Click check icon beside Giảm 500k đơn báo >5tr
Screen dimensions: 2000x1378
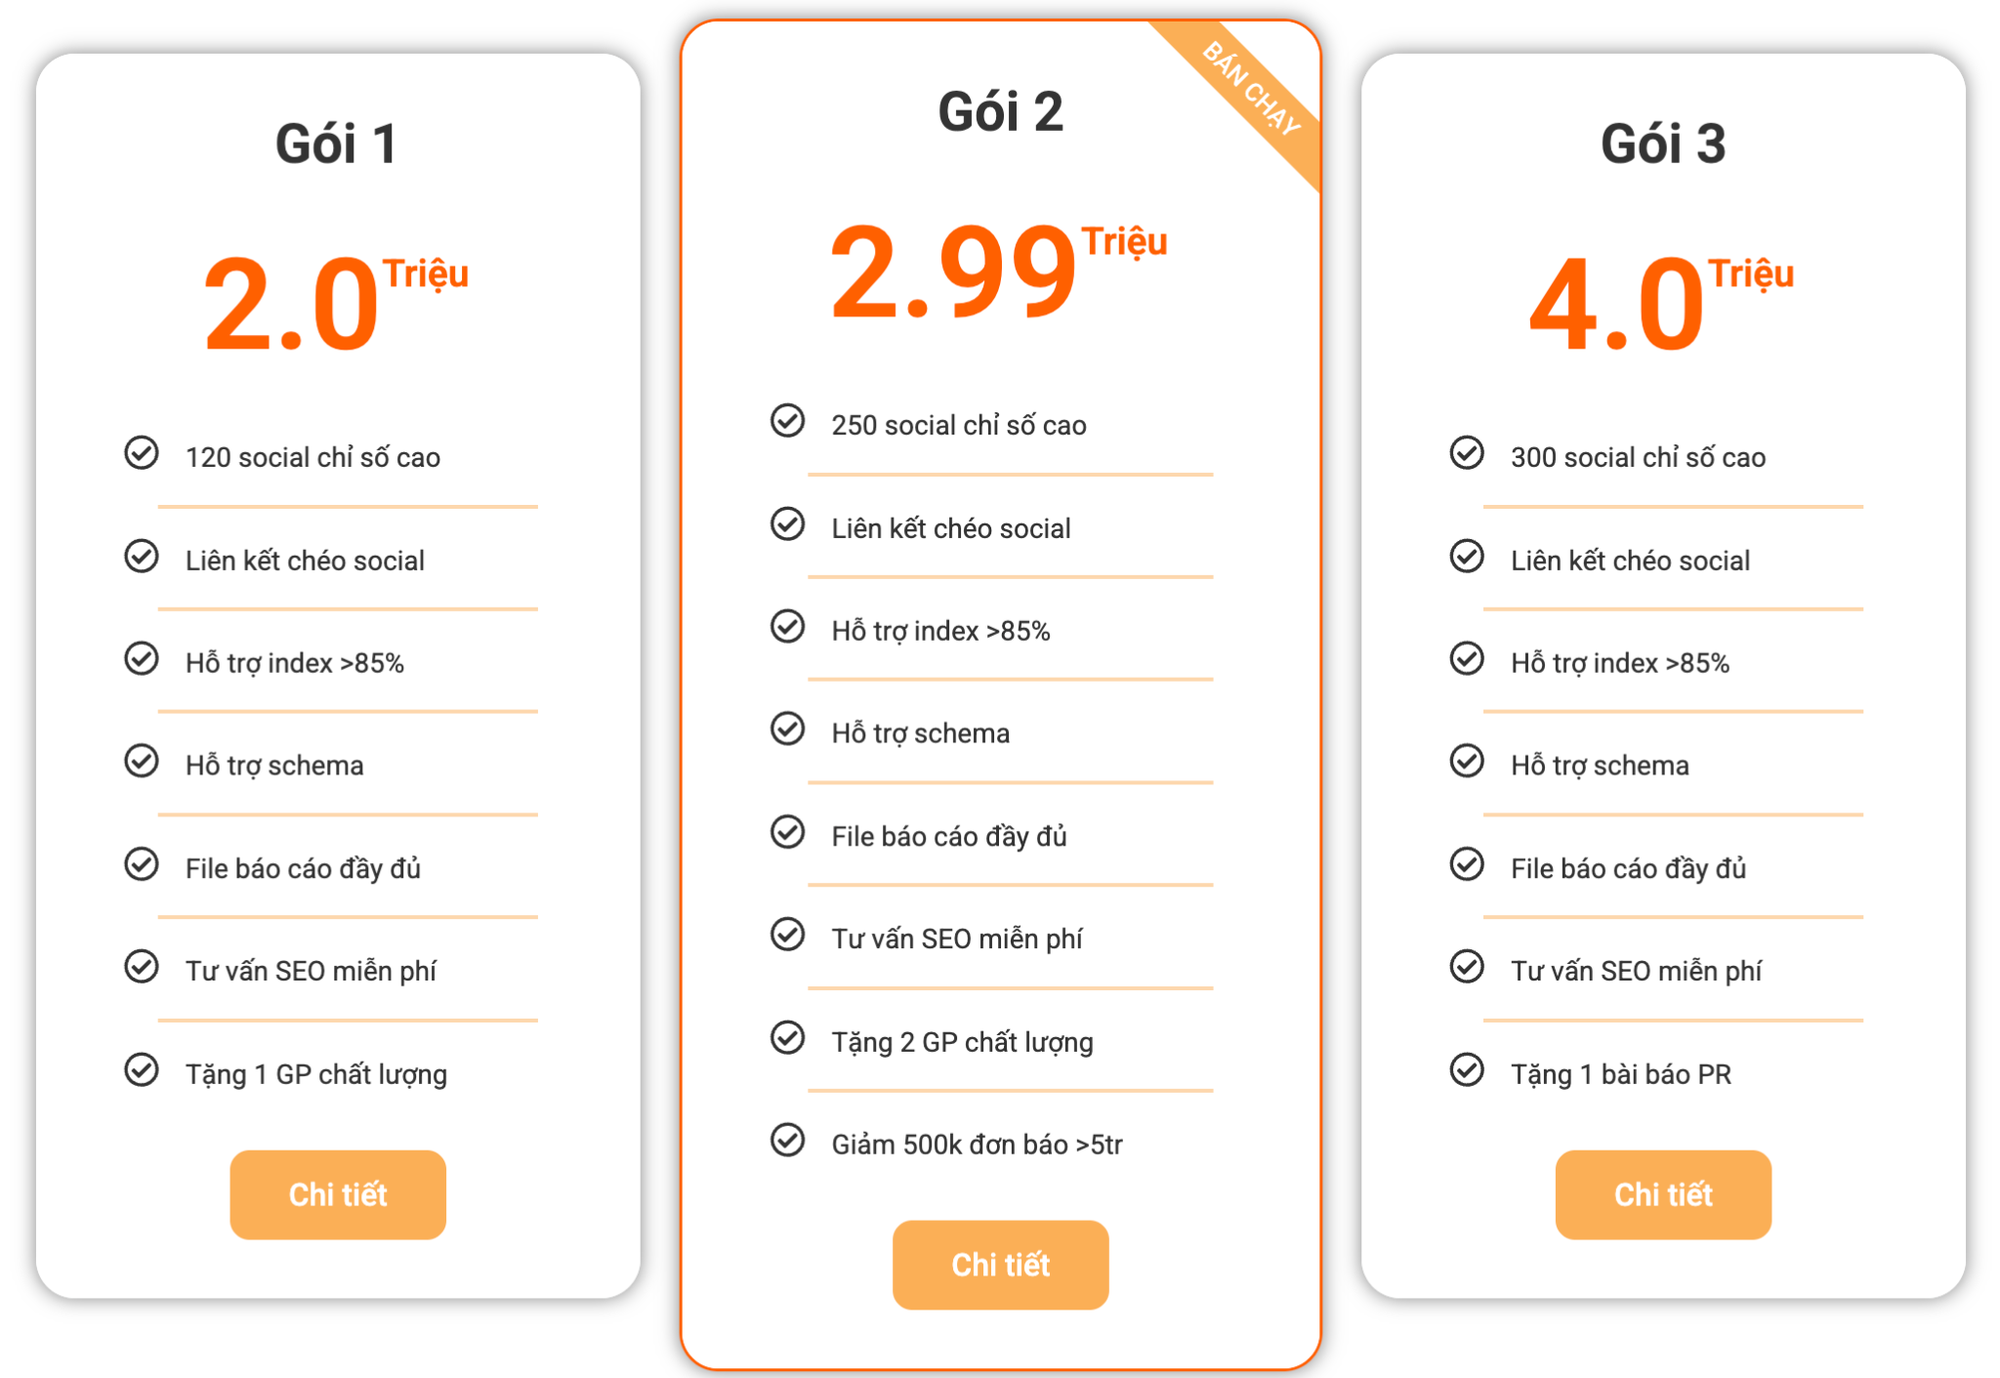coord(788,1140)
